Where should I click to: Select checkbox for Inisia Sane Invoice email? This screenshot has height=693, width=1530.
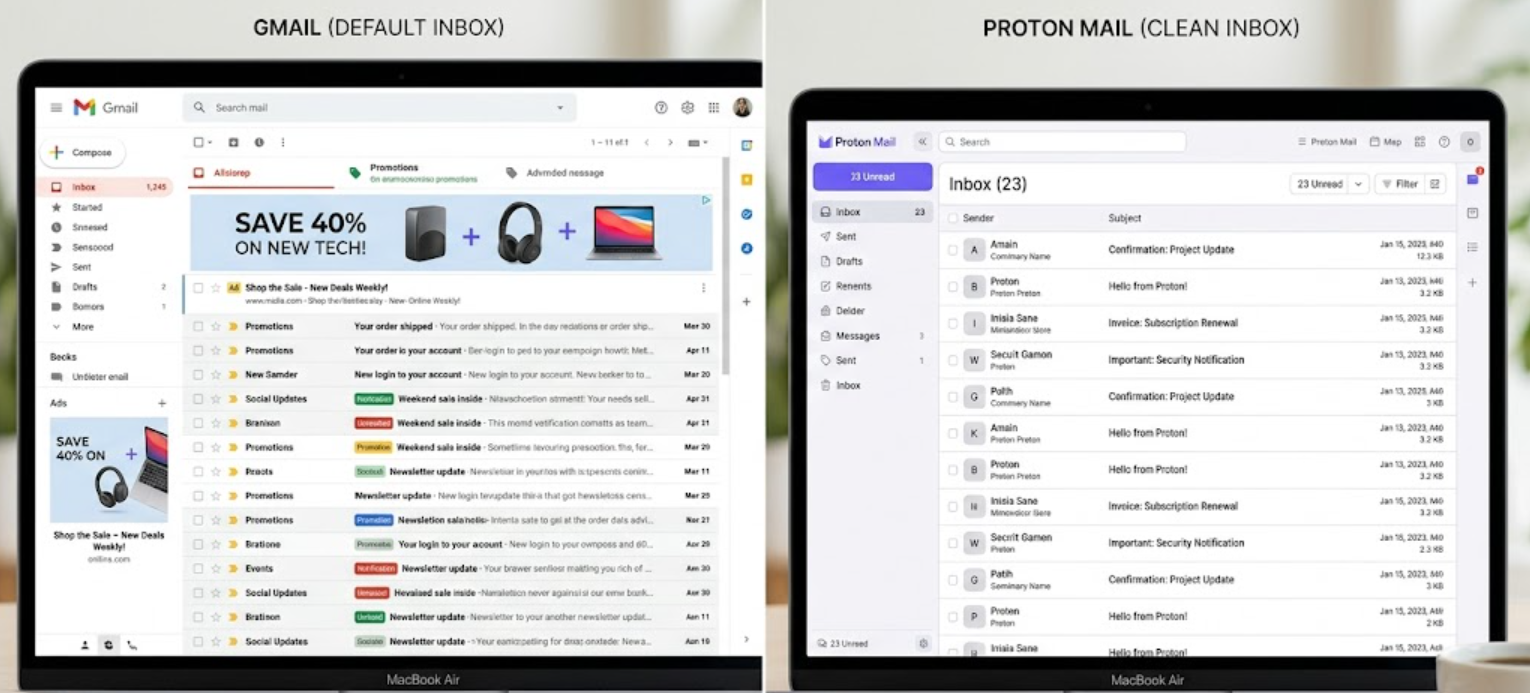952,323
